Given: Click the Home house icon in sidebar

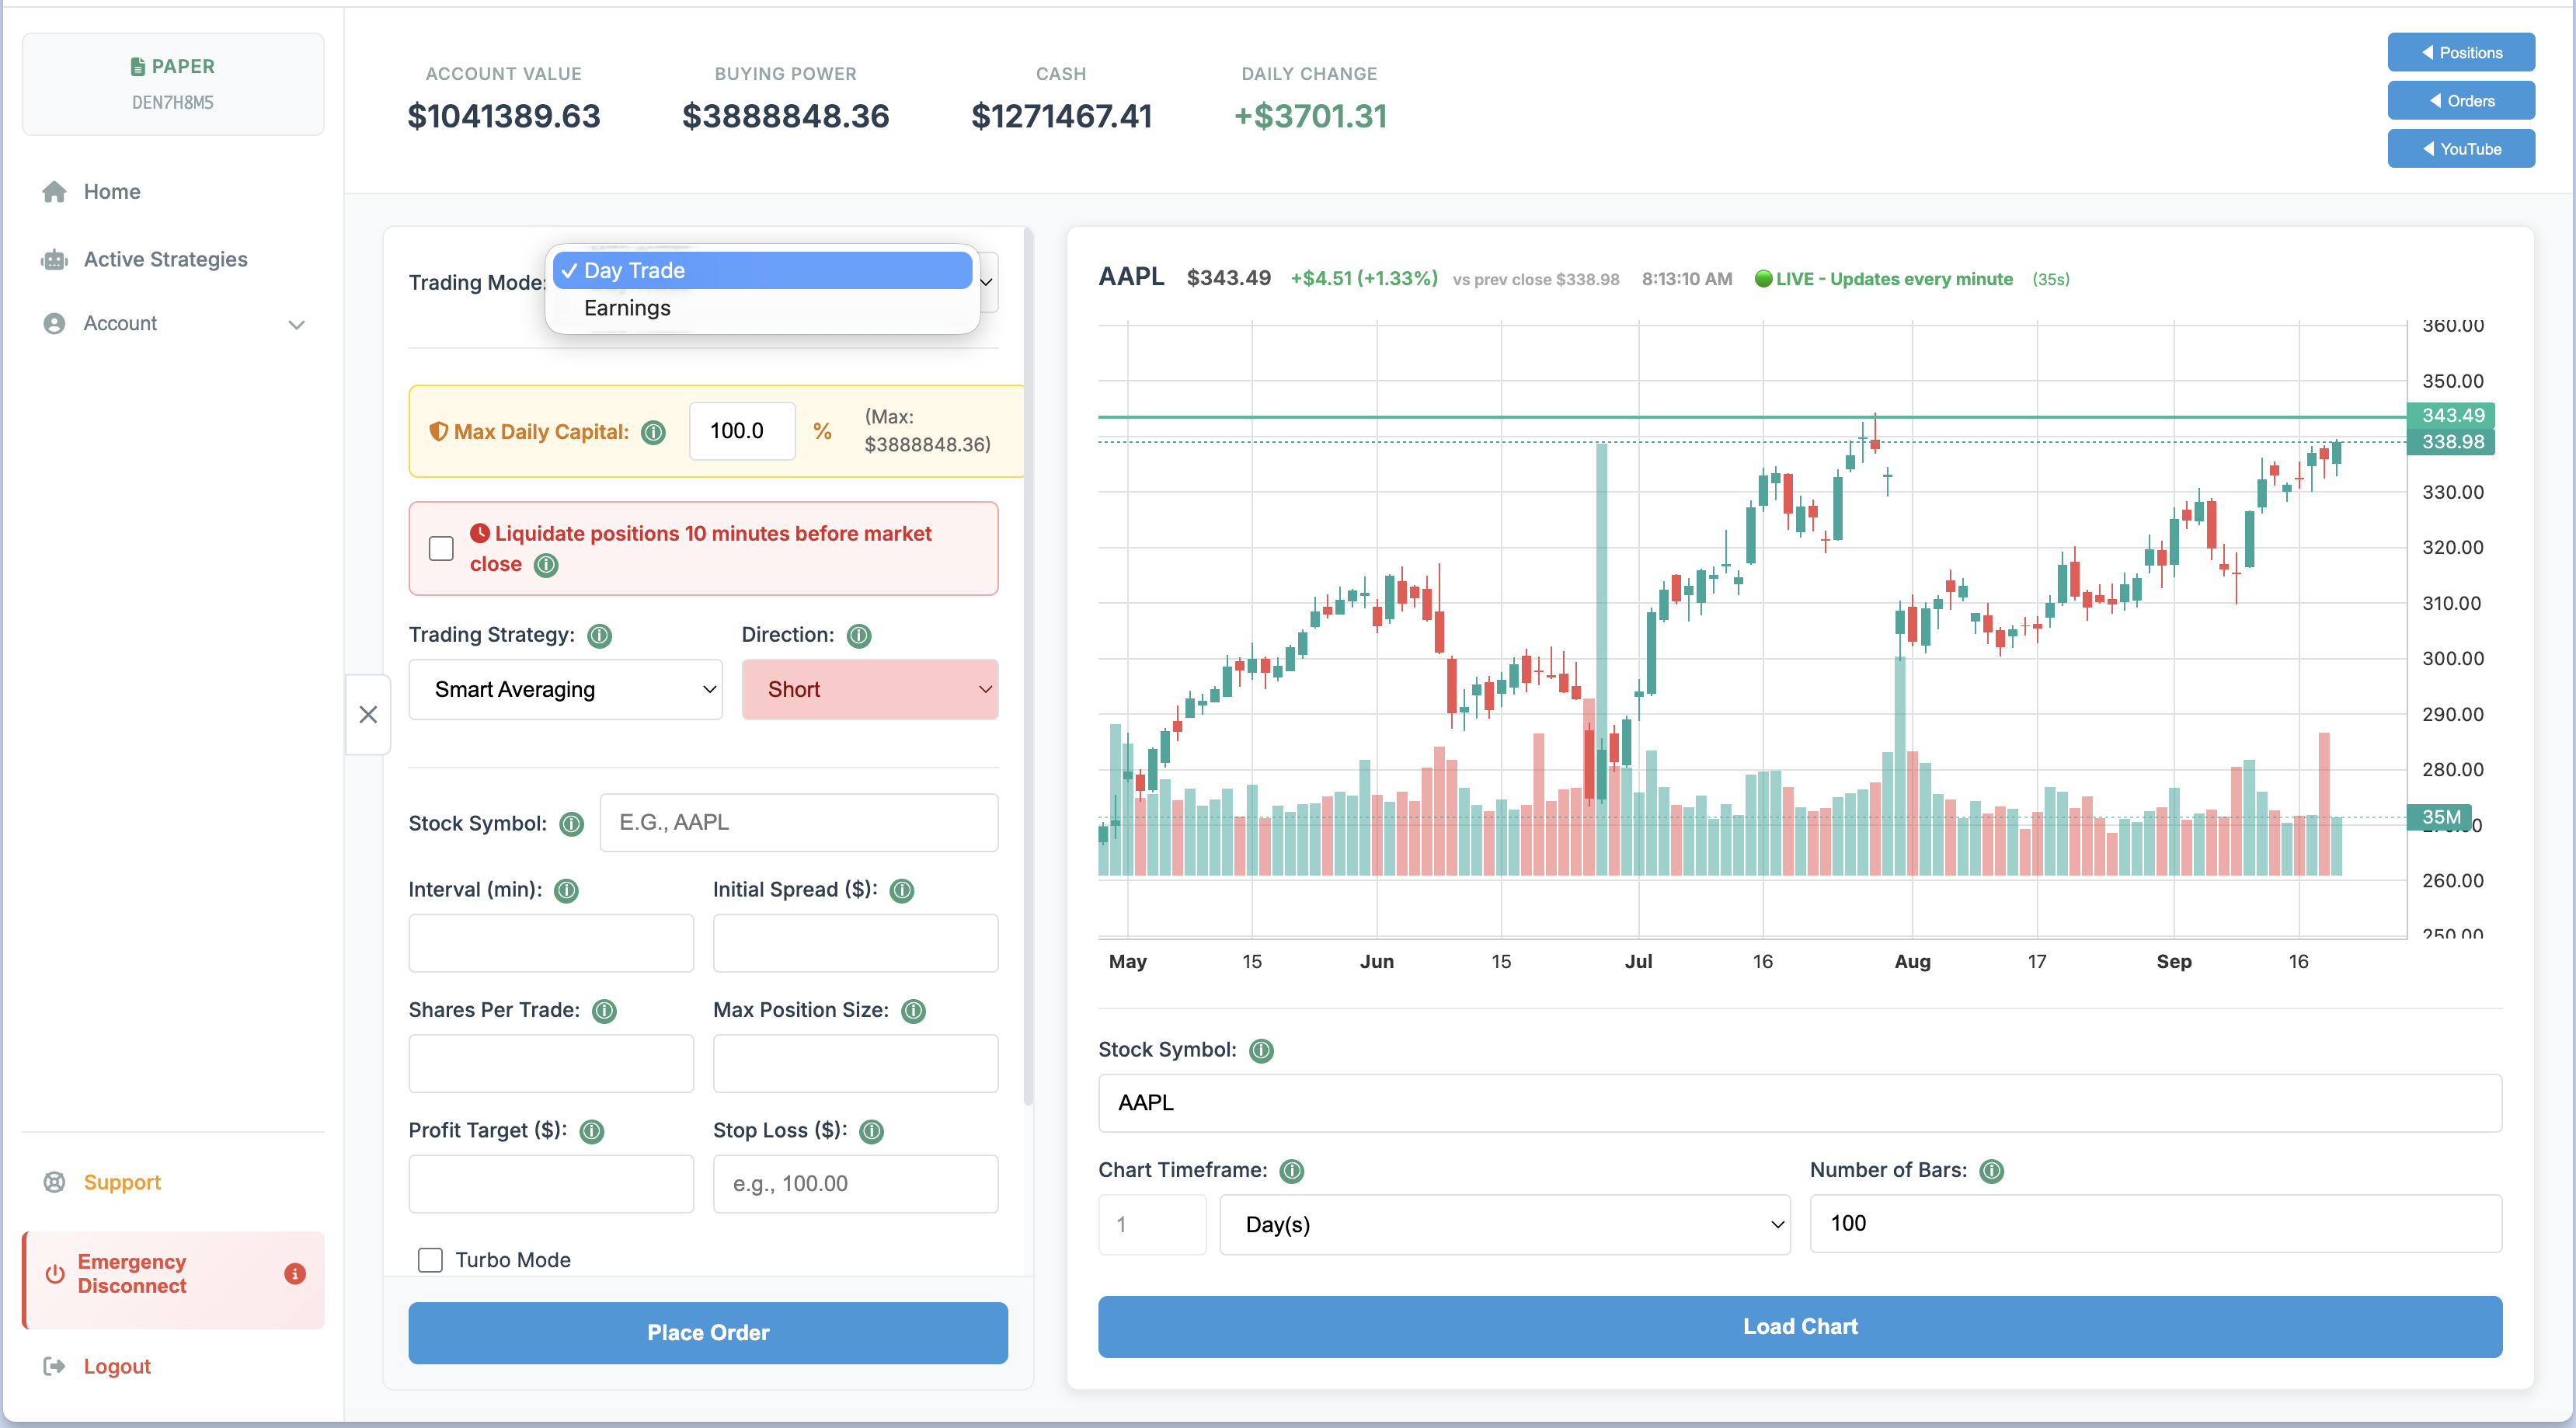Looking at the screenshot, I should pos(54,191).
